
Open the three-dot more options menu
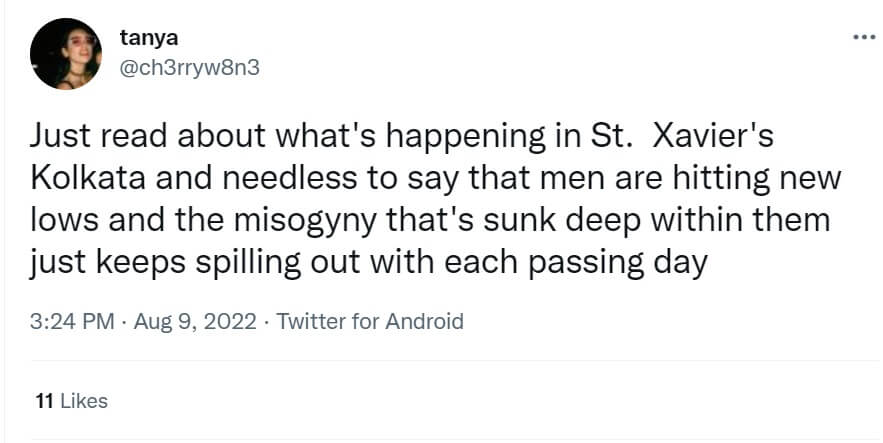point(862,38)
